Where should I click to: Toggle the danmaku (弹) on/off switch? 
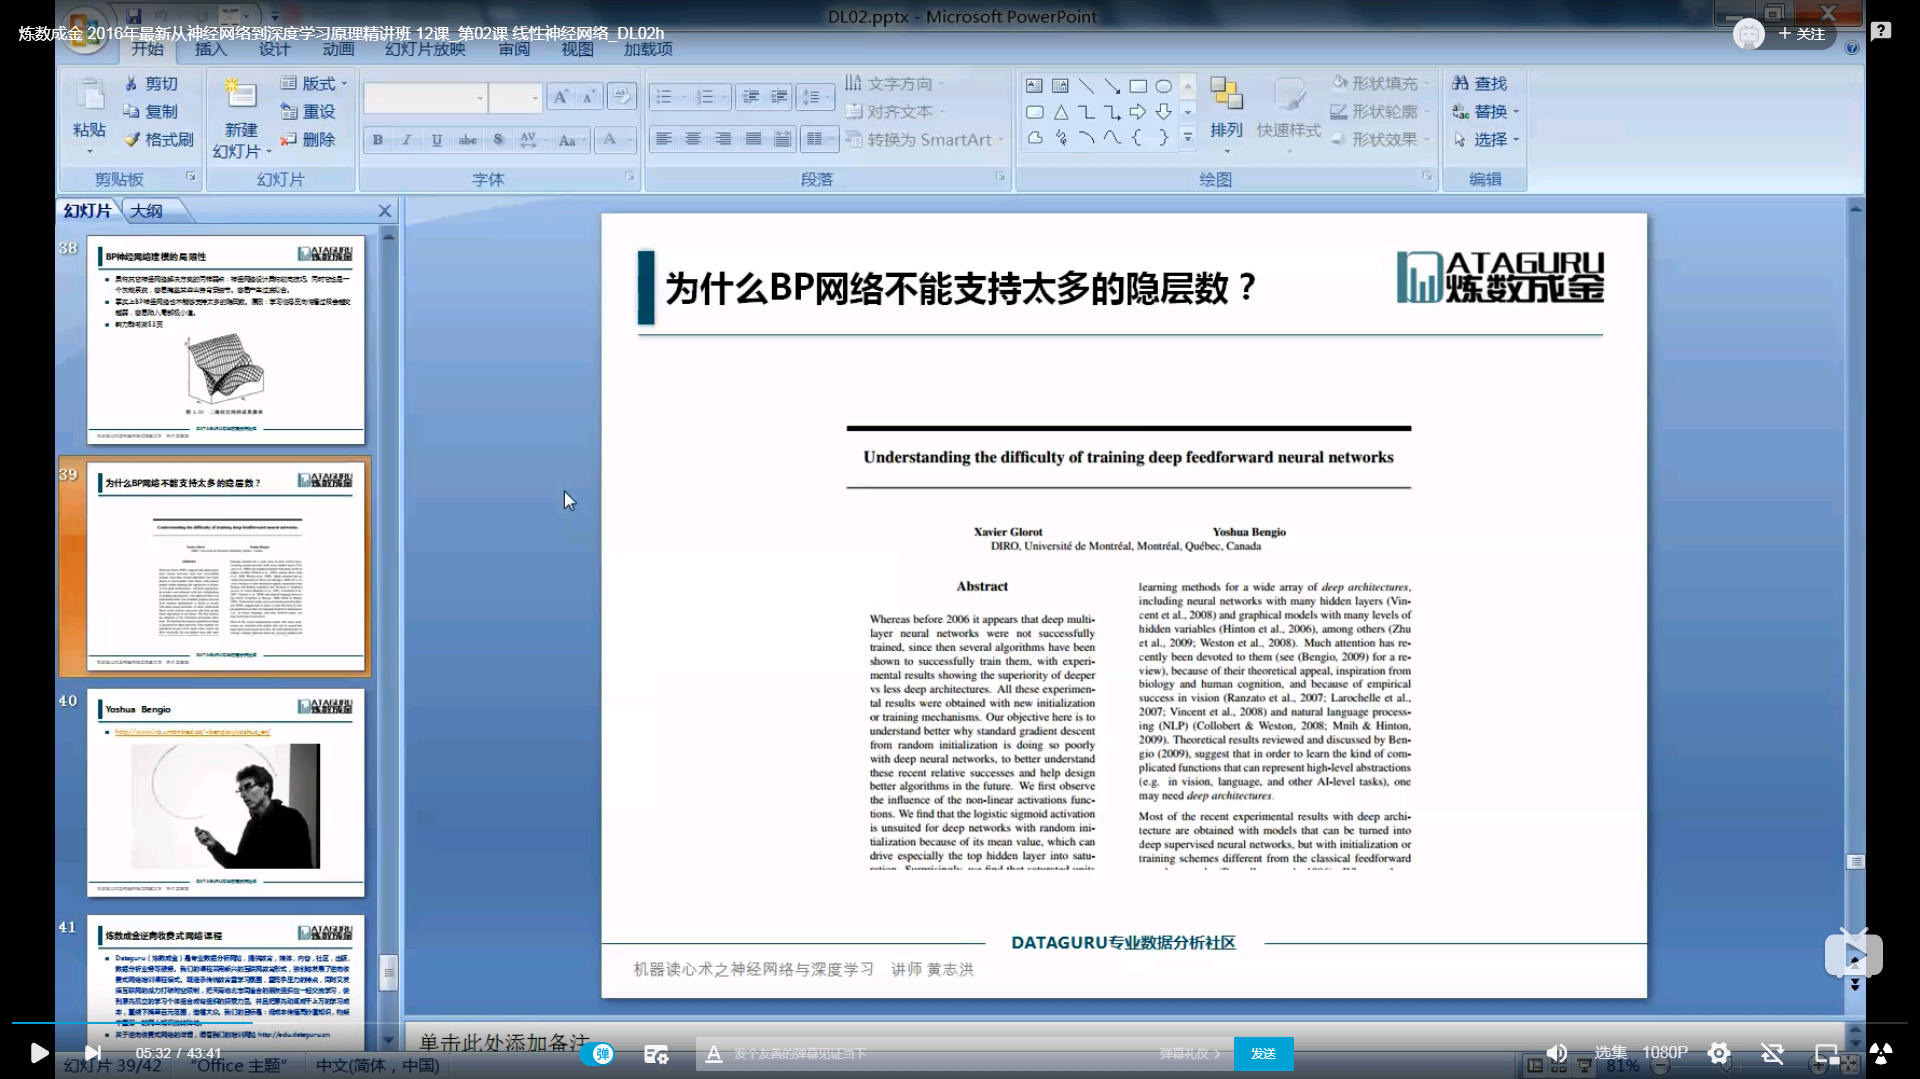[598, 1054]
